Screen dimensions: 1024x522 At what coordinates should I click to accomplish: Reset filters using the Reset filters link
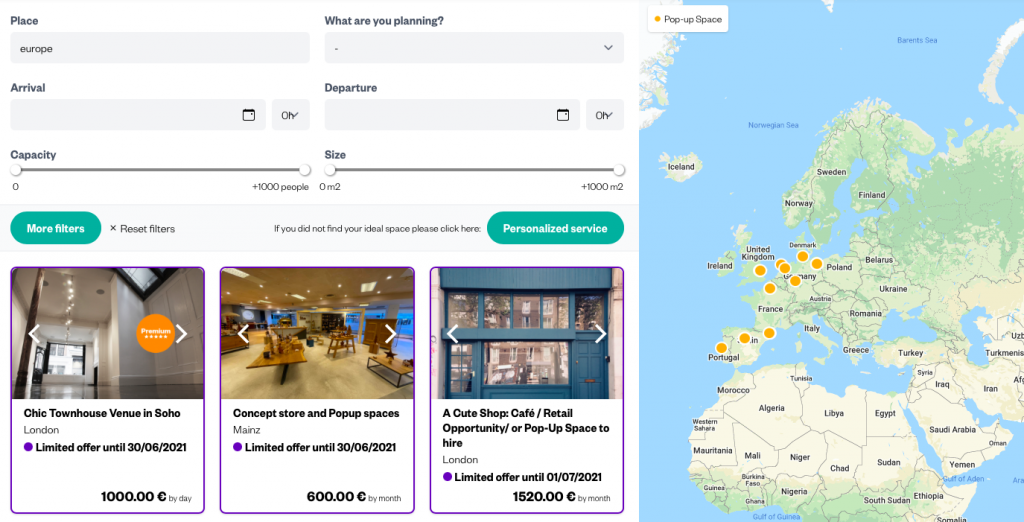click(x=142, y=229)
